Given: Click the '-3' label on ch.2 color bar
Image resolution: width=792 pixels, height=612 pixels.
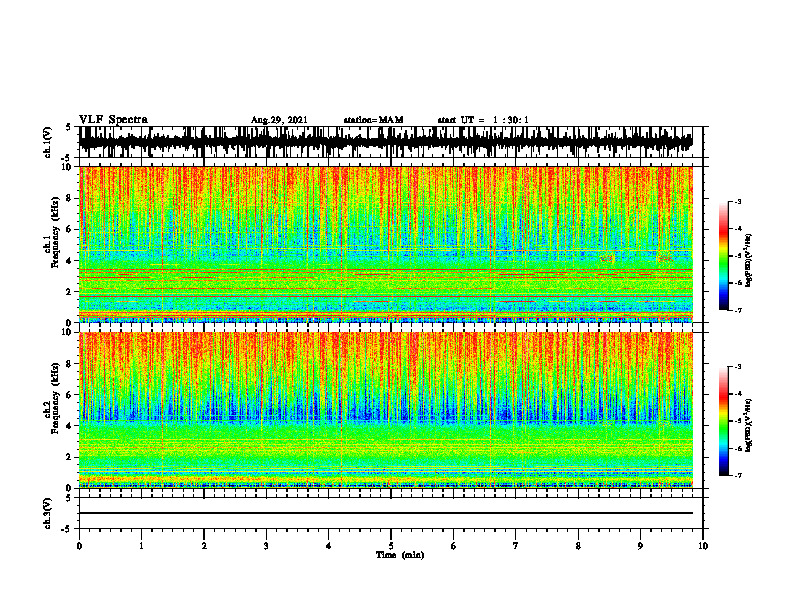Looking at the screenshot, I should [x=738, y=367].
